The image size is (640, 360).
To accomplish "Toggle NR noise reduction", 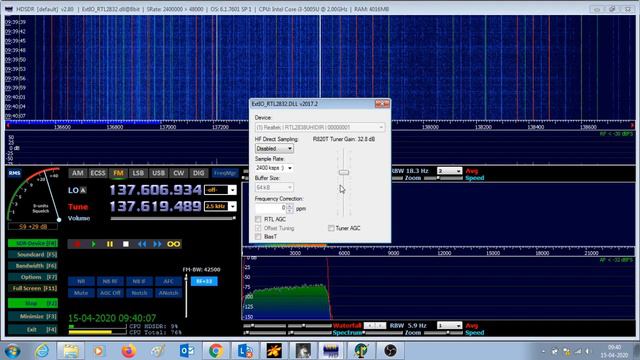I will [x=81, y=281].
